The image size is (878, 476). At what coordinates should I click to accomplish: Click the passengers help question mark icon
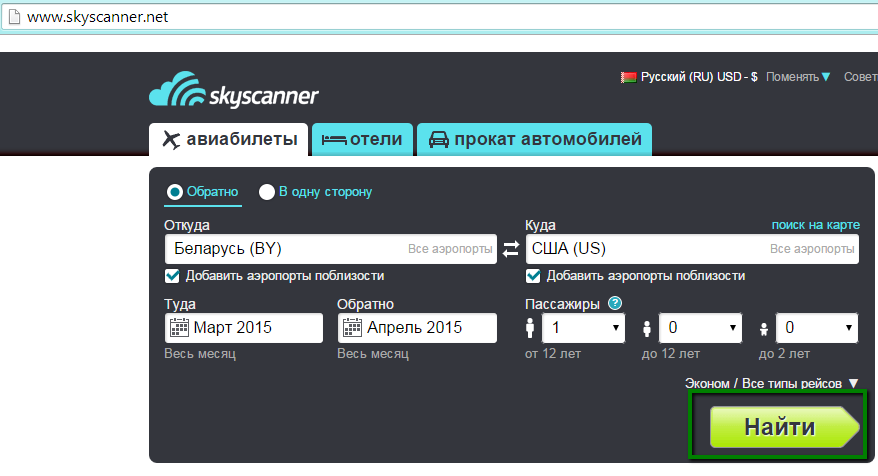coord(615,304)
